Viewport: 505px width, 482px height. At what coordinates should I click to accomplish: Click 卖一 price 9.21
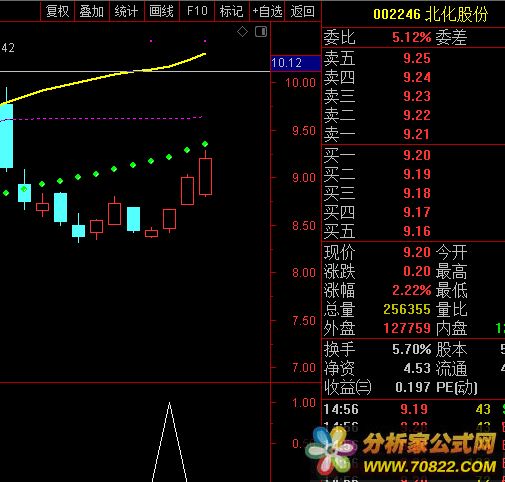417,134
